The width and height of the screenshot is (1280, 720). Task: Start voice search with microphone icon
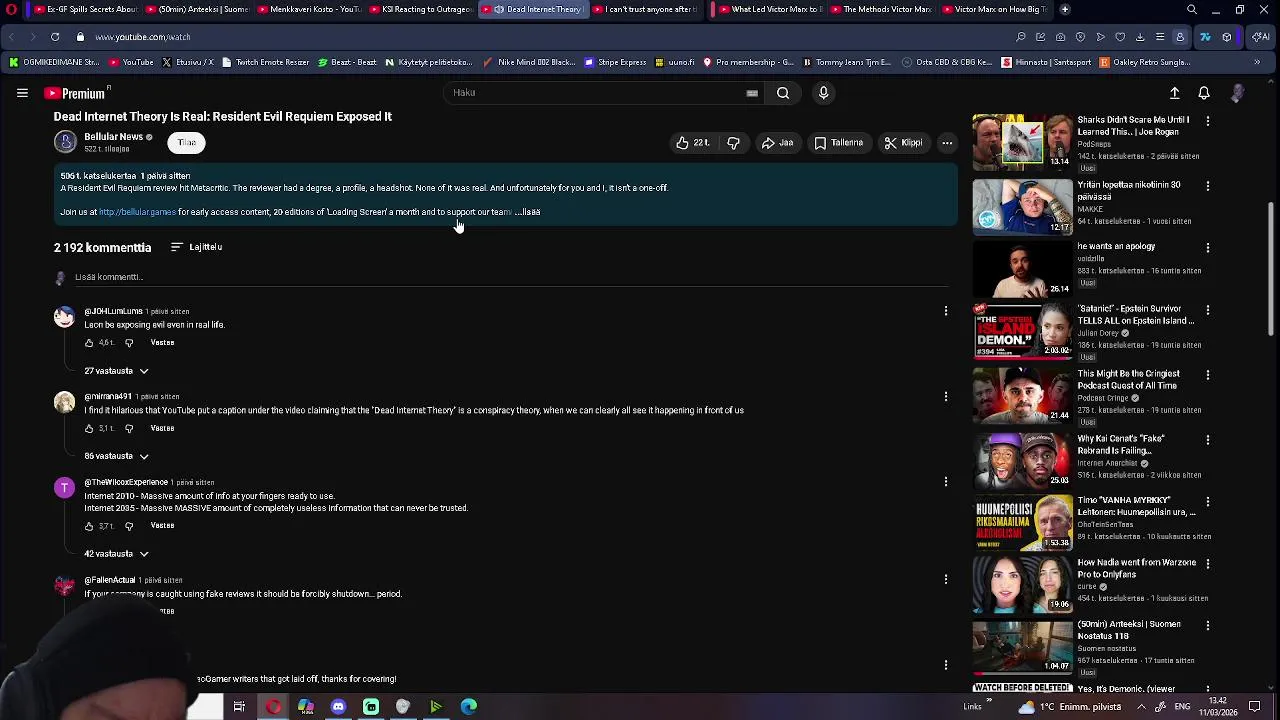click(x=823, y=93)
